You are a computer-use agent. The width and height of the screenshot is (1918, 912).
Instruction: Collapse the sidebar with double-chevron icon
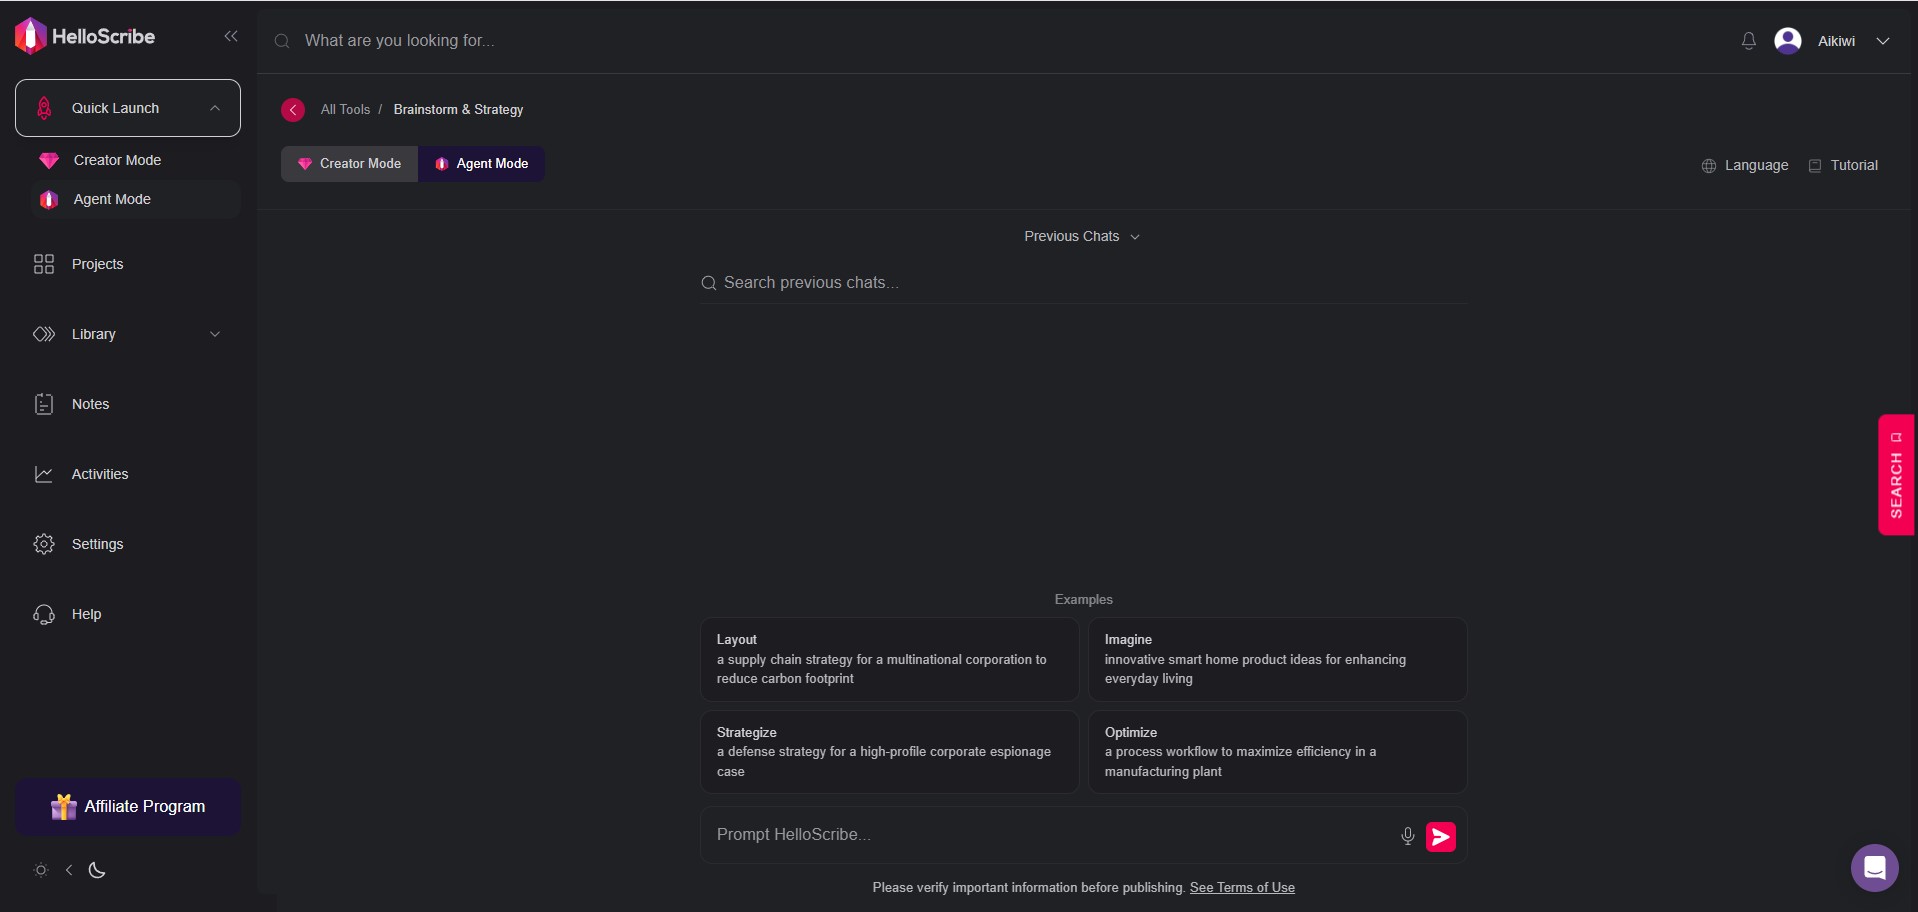pyautogui.click(x=231, y=36)
